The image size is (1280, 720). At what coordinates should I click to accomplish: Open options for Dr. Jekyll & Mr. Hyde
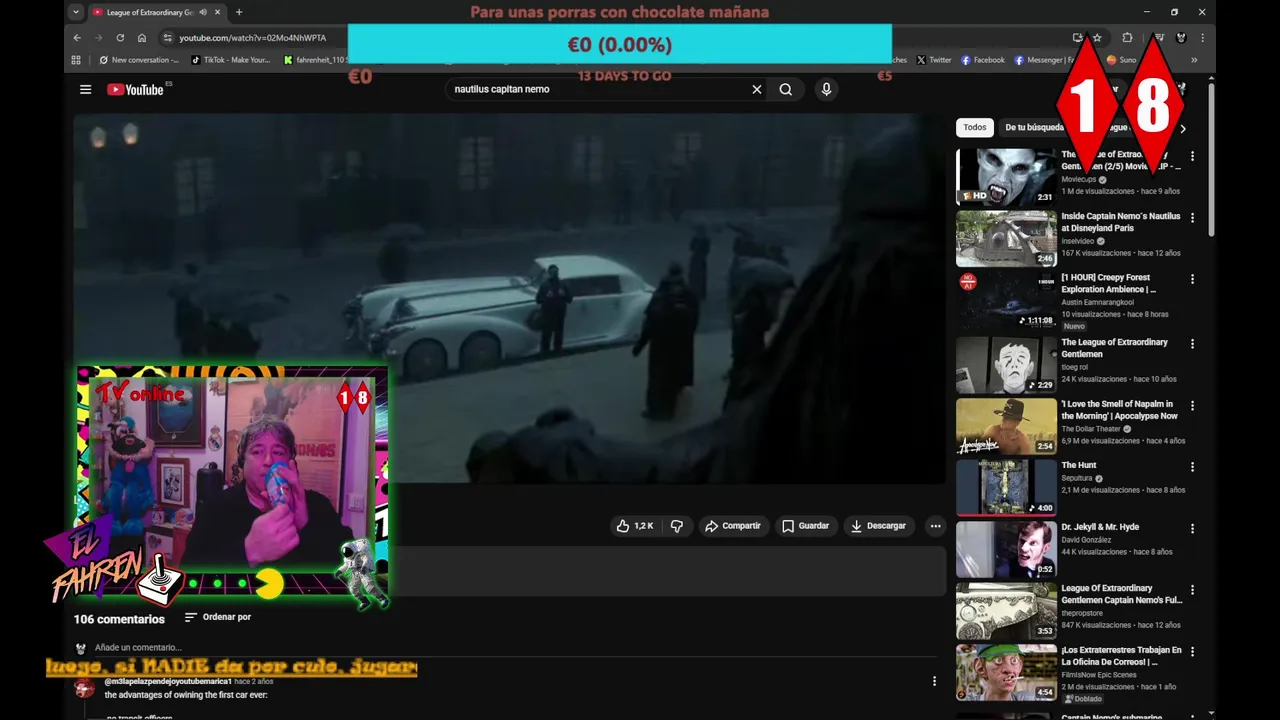(x=1192, y=528)
